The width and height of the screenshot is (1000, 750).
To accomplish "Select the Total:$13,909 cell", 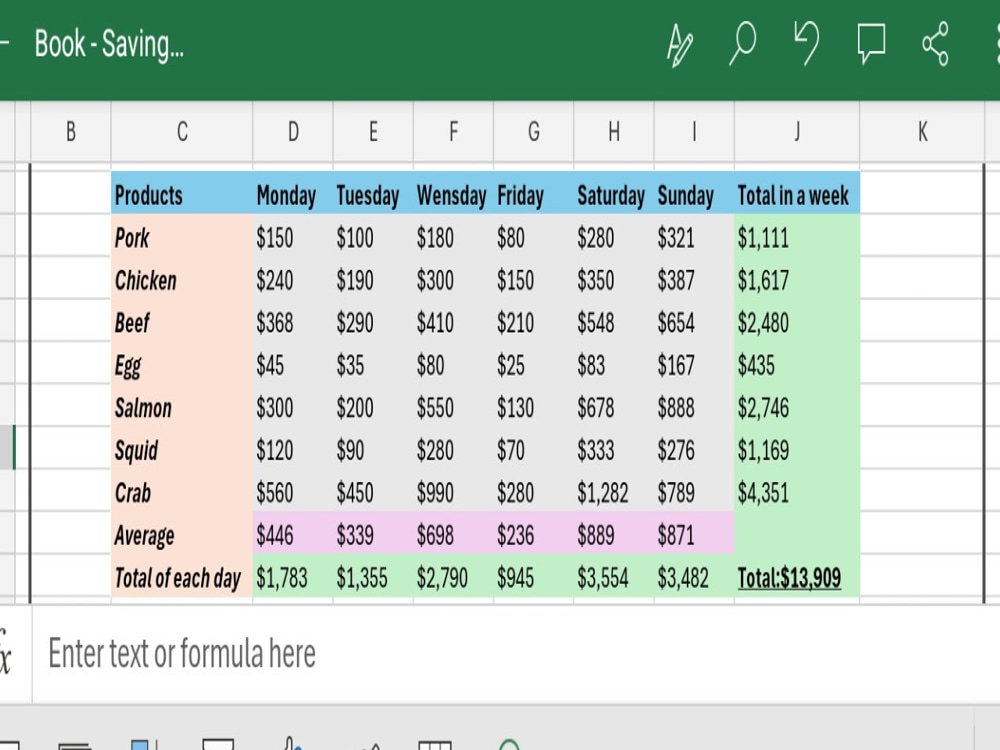I will (797, 577).
